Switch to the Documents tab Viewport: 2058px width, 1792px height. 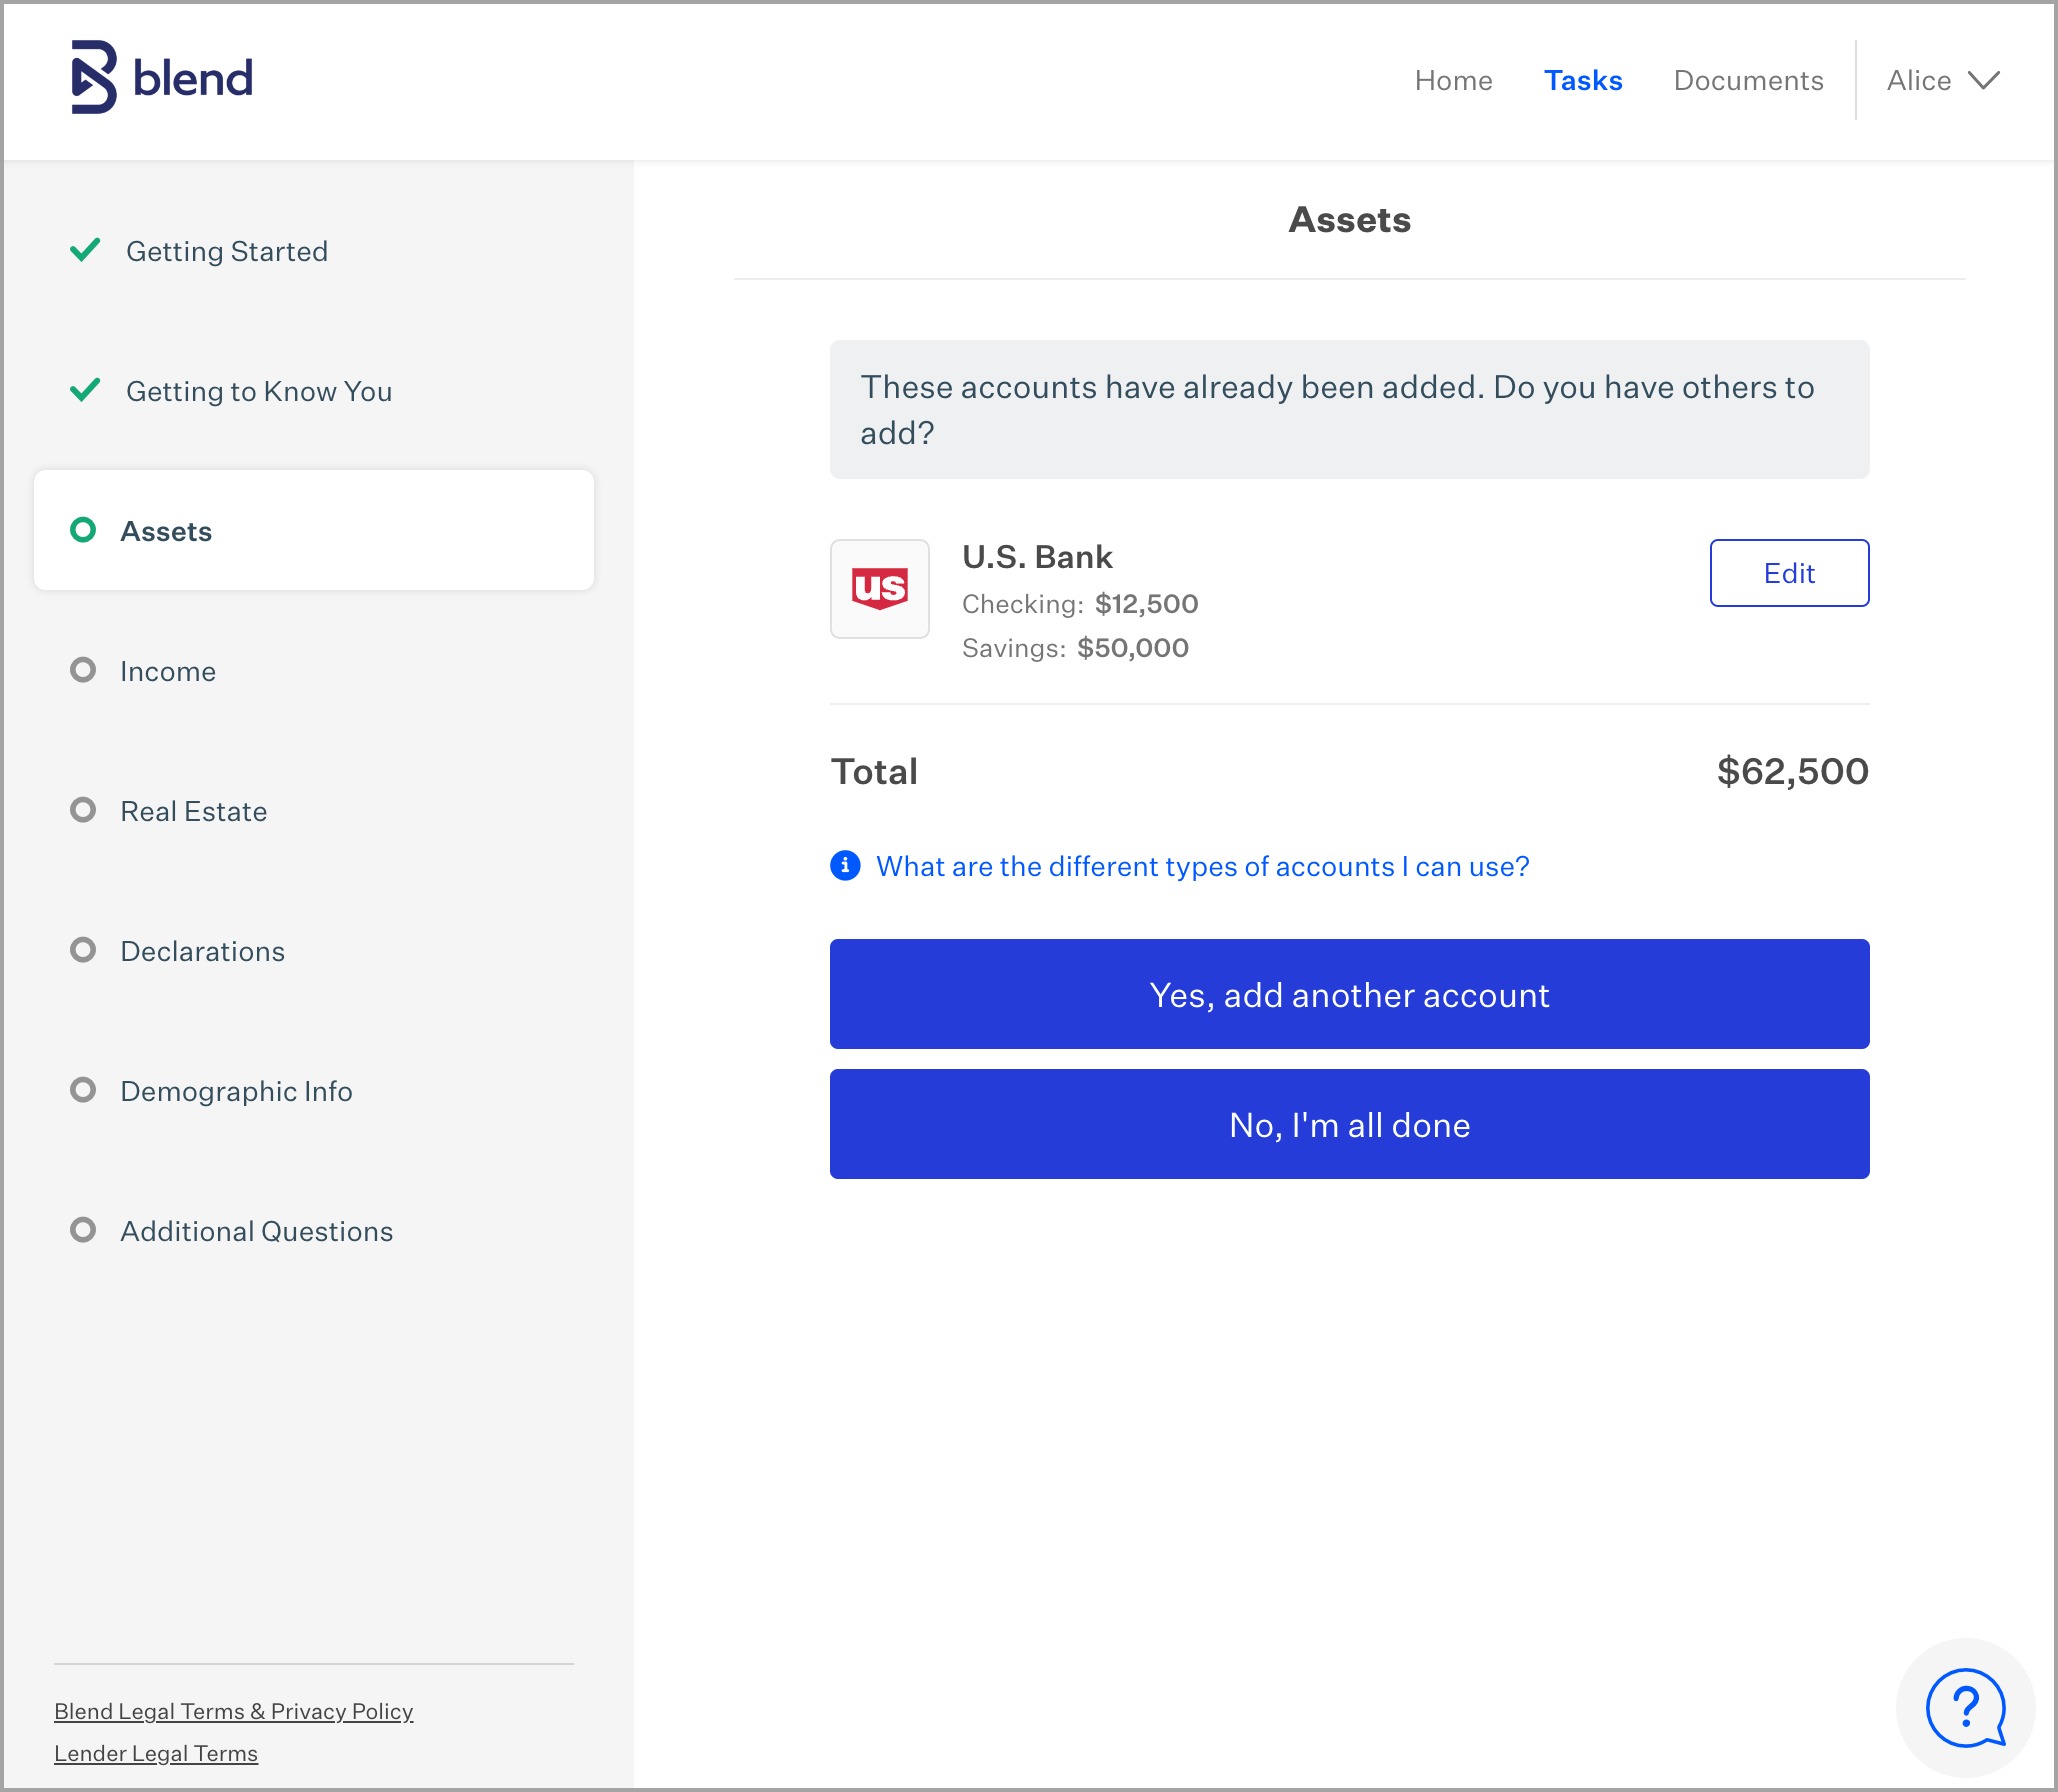click(x=1748, y=80)
